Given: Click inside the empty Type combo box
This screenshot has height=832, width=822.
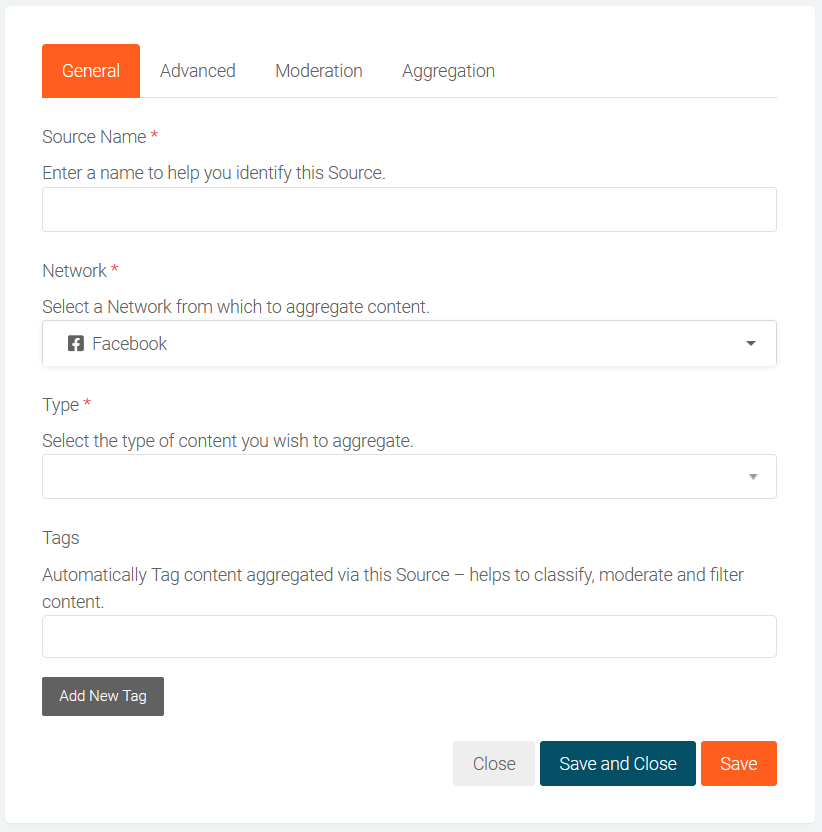Looking at the screenshot, I should 390,477.
